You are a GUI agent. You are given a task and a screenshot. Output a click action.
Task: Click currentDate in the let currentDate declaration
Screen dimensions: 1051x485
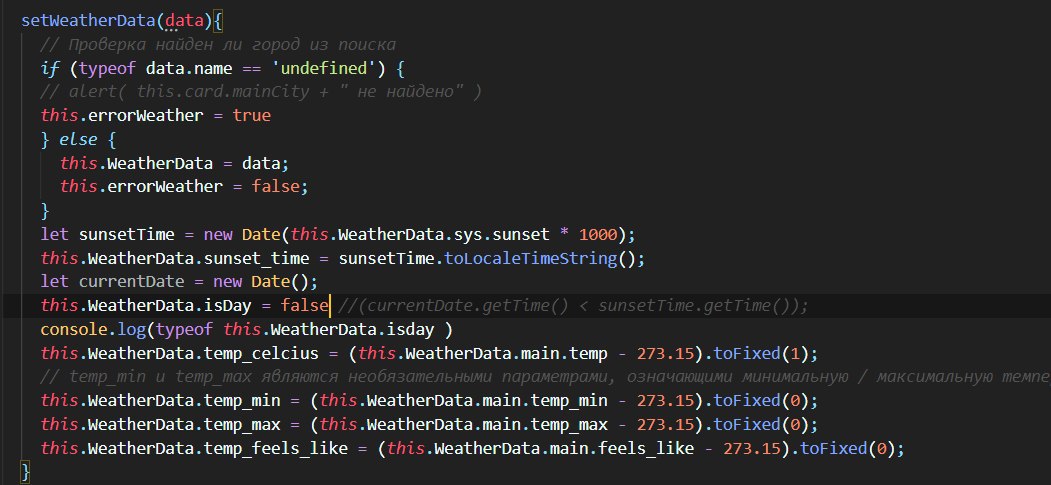click(x=131, y=281)
